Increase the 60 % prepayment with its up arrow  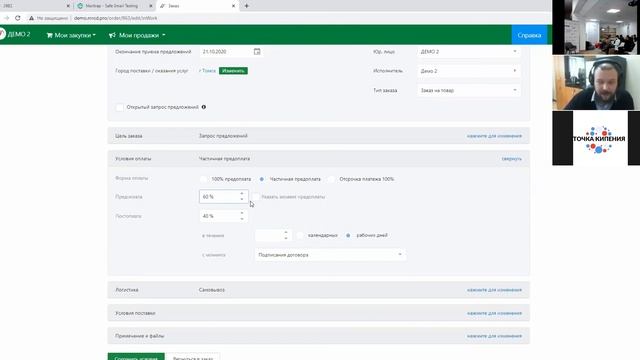[x=242, y=193]
